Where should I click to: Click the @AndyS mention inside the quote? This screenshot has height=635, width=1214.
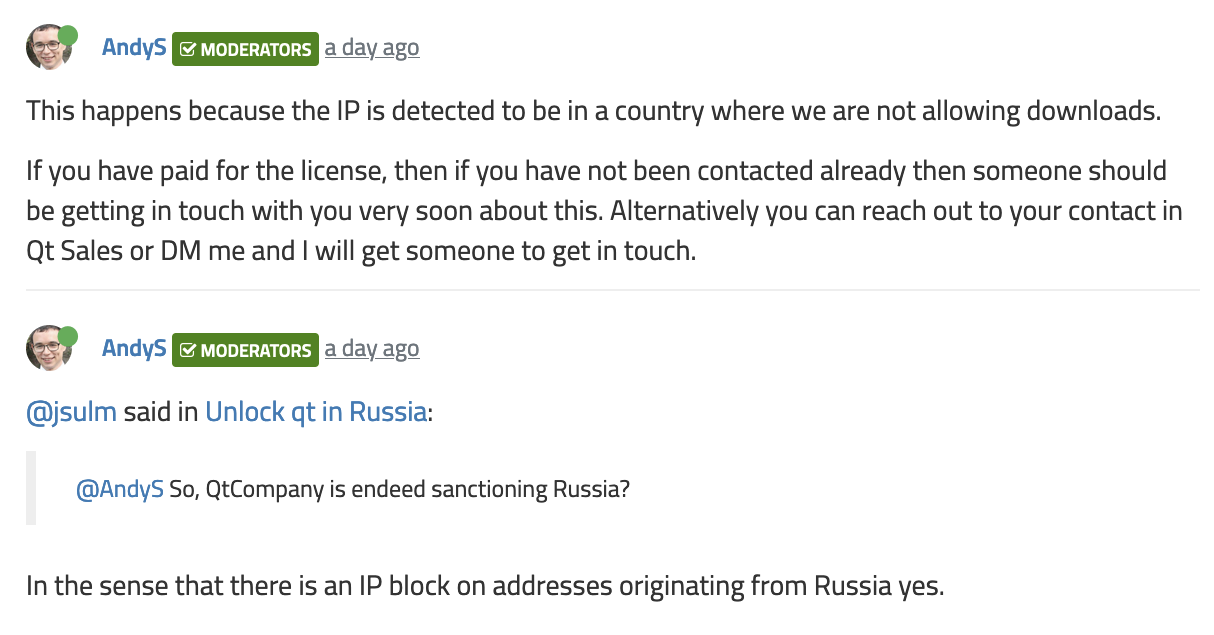[x=120, y=490]
